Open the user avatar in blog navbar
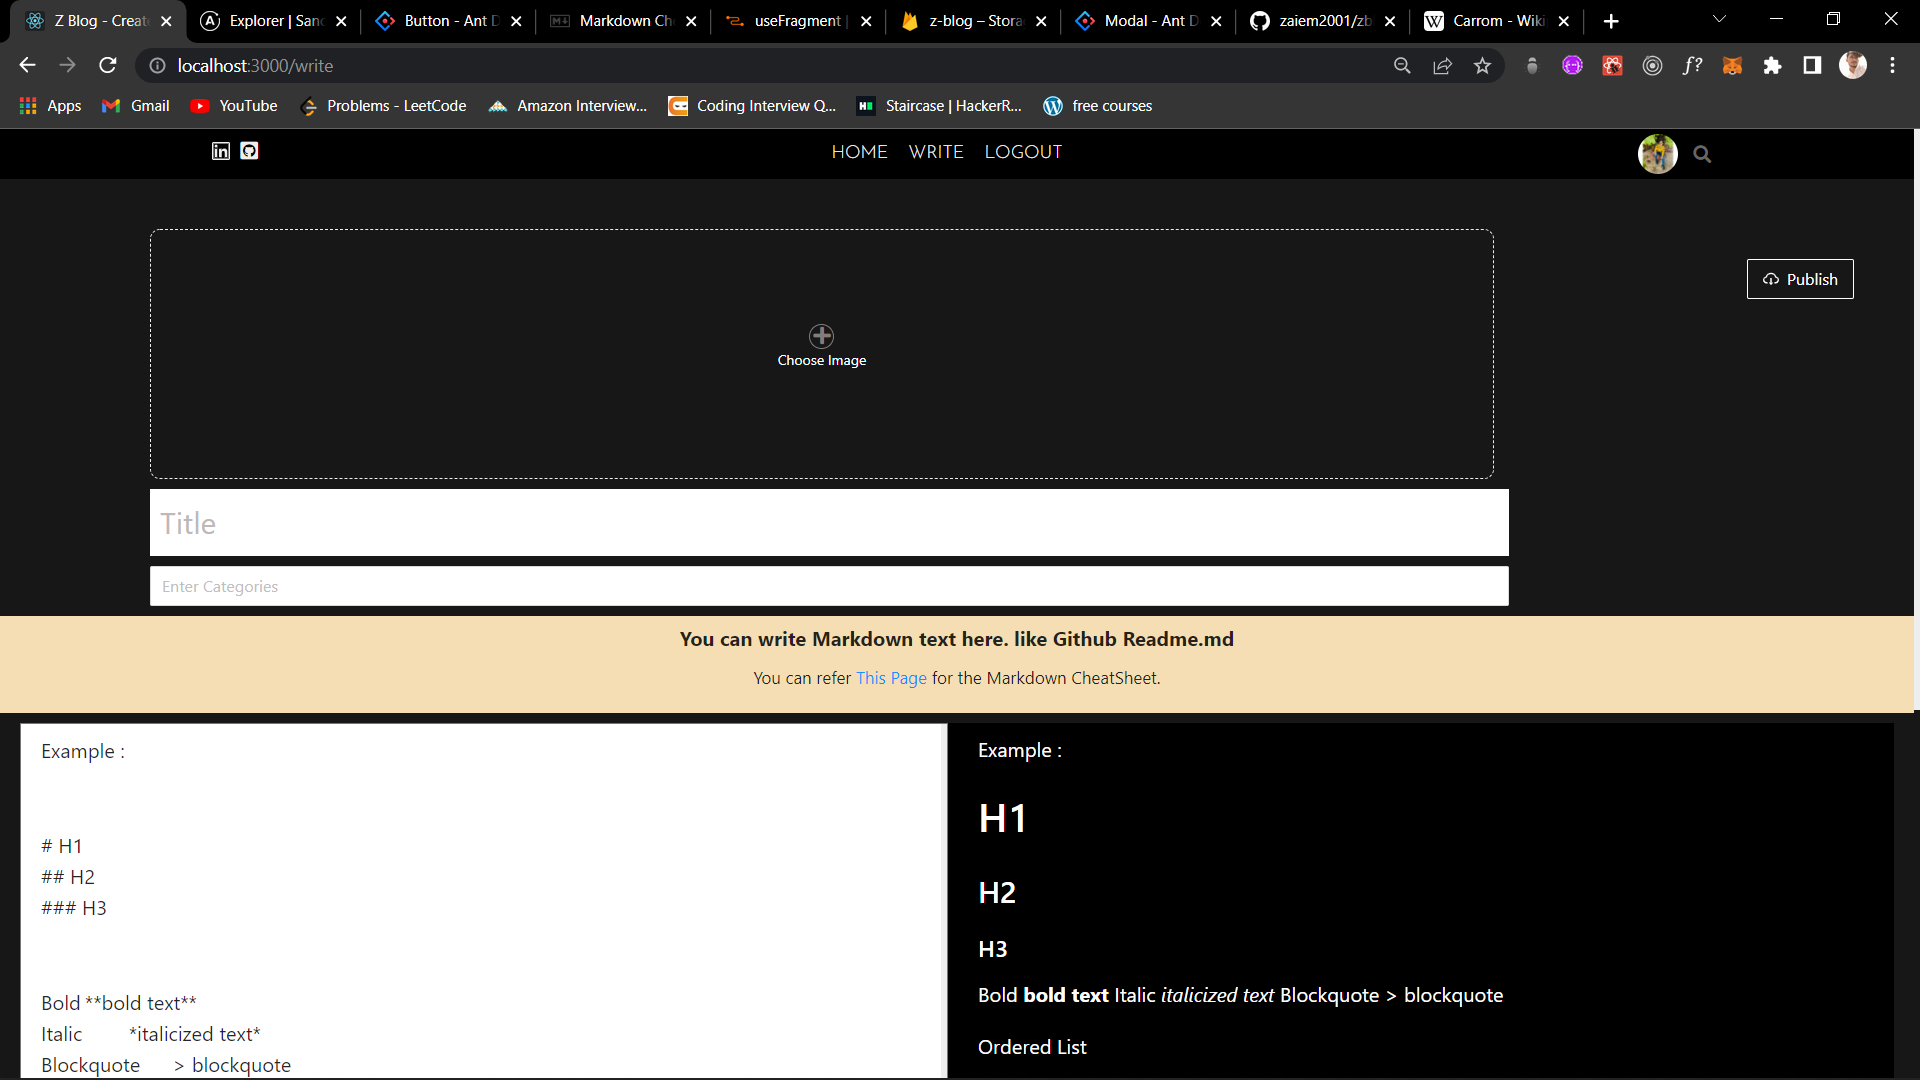The width and height of the screenshot is (1920, 1080). [1657, 154]
